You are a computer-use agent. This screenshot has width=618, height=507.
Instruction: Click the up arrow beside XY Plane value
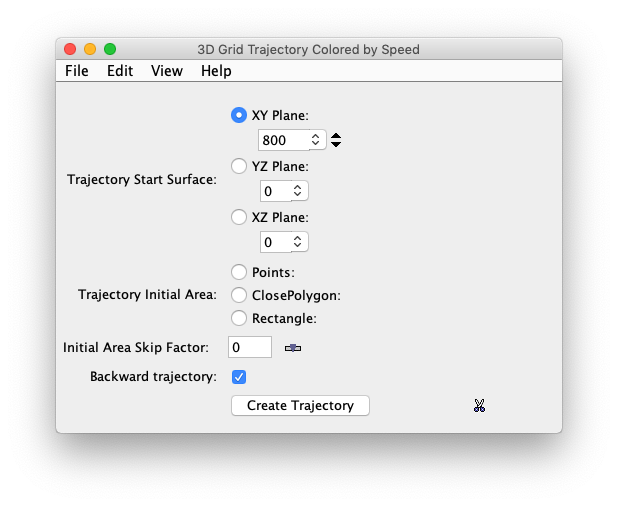click(336, 136)
